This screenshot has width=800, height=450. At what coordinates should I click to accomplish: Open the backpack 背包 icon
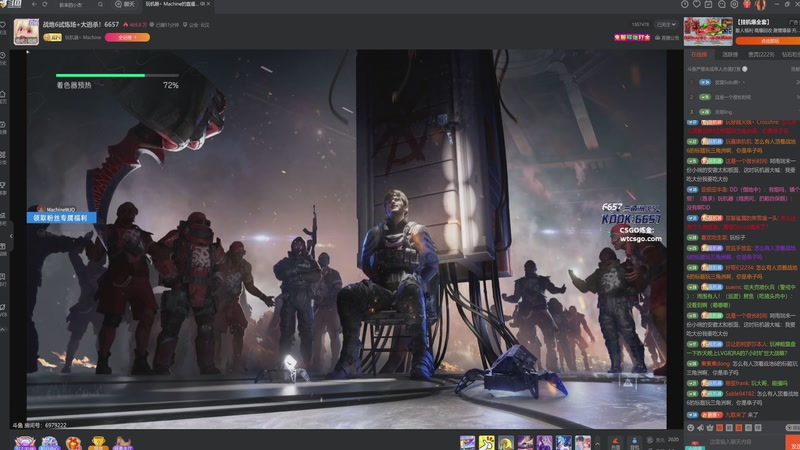click(634, 443)
